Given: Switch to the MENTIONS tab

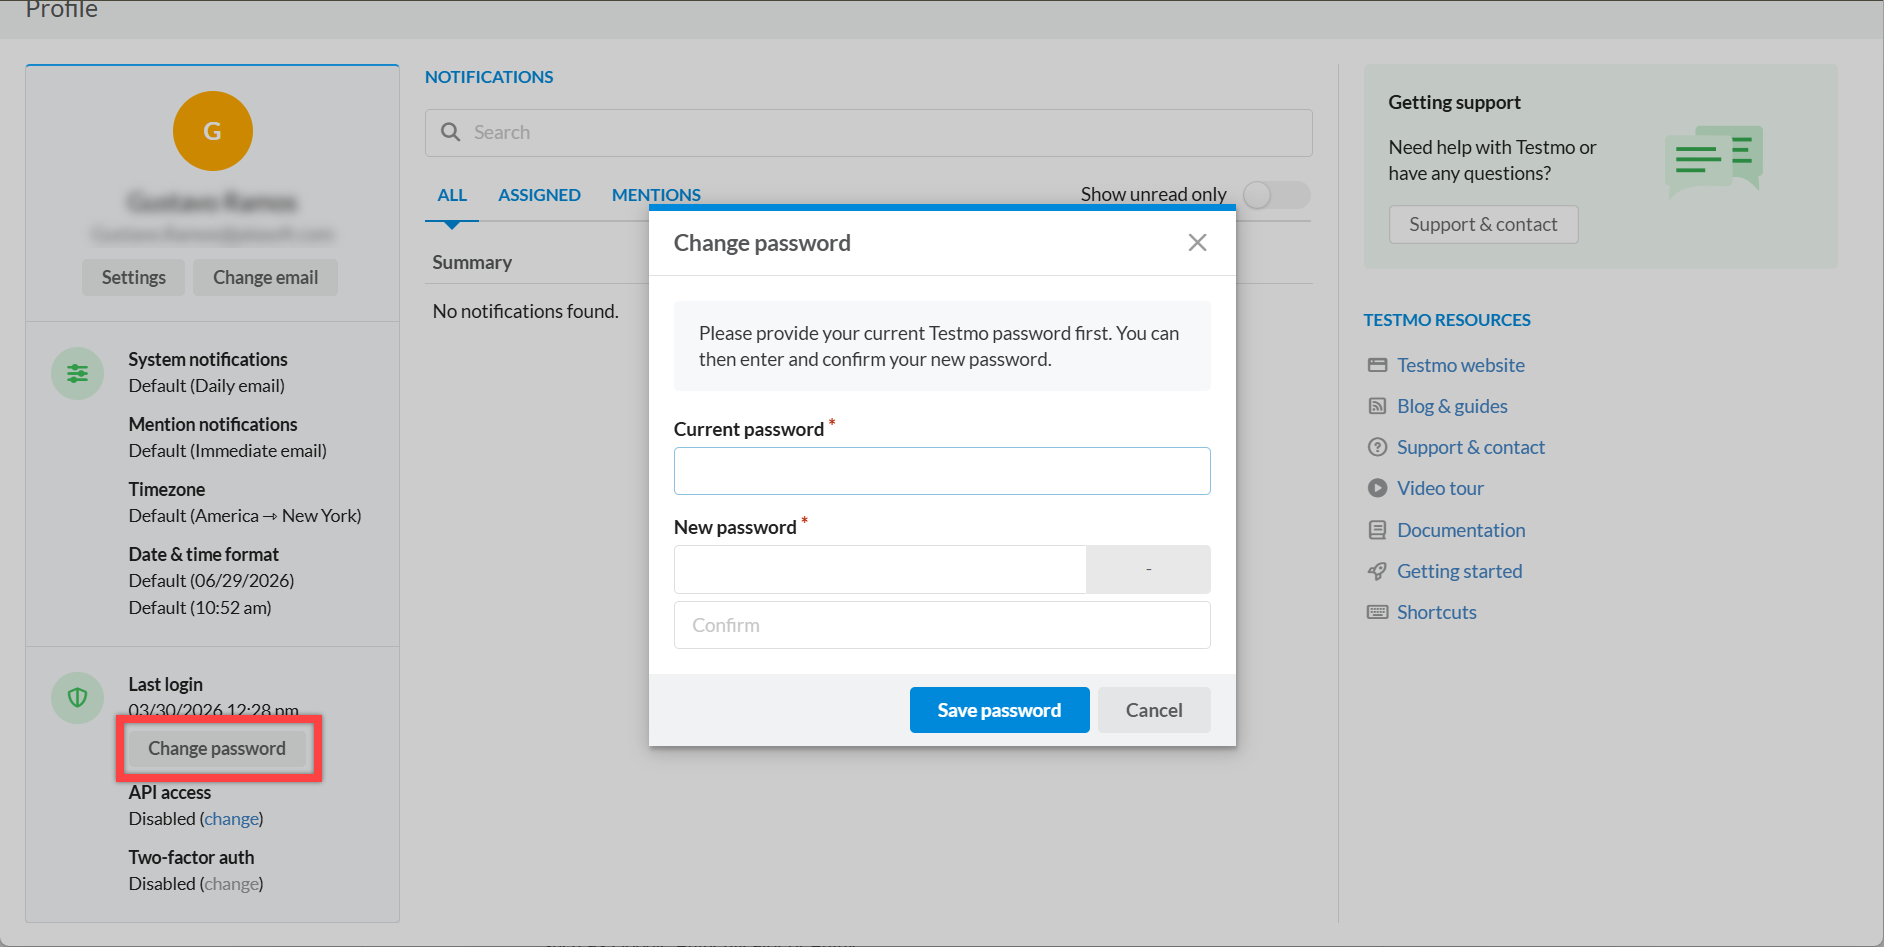Looking at the screenshot, I should click(x=656, y=195).
